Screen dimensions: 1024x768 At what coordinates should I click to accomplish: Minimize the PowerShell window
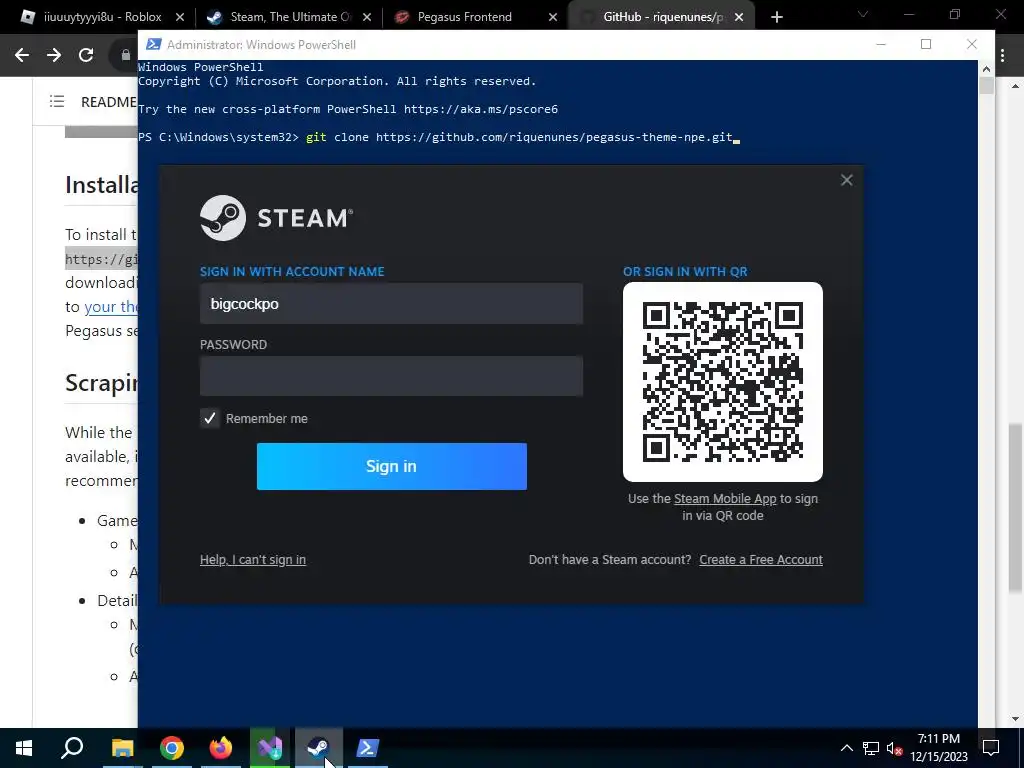pos(881,44)
